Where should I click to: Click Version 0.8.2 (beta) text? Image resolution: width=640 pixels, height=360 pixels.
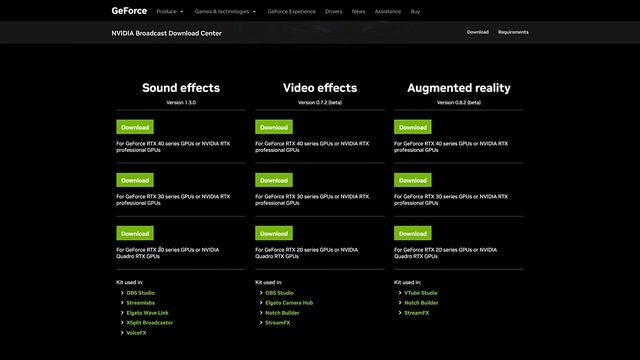(459, 102)
